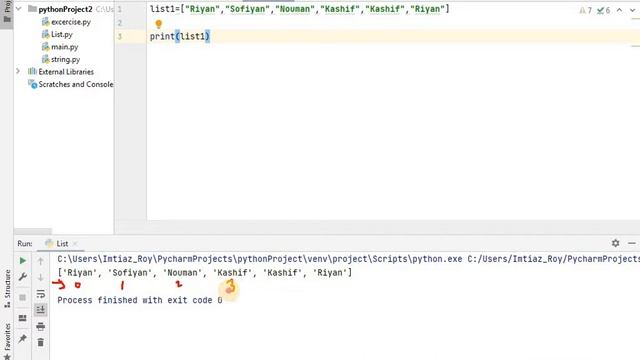Image resolution: width=640 pixels, height=360 pixels.
Task: Click line number 3 in the gutter
Action: click(x=120, y=36)
